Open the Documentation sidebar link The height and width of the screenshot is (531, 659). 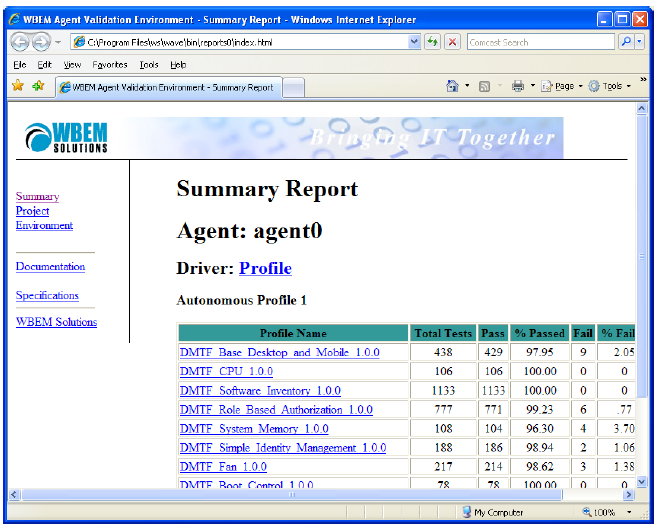50,267
